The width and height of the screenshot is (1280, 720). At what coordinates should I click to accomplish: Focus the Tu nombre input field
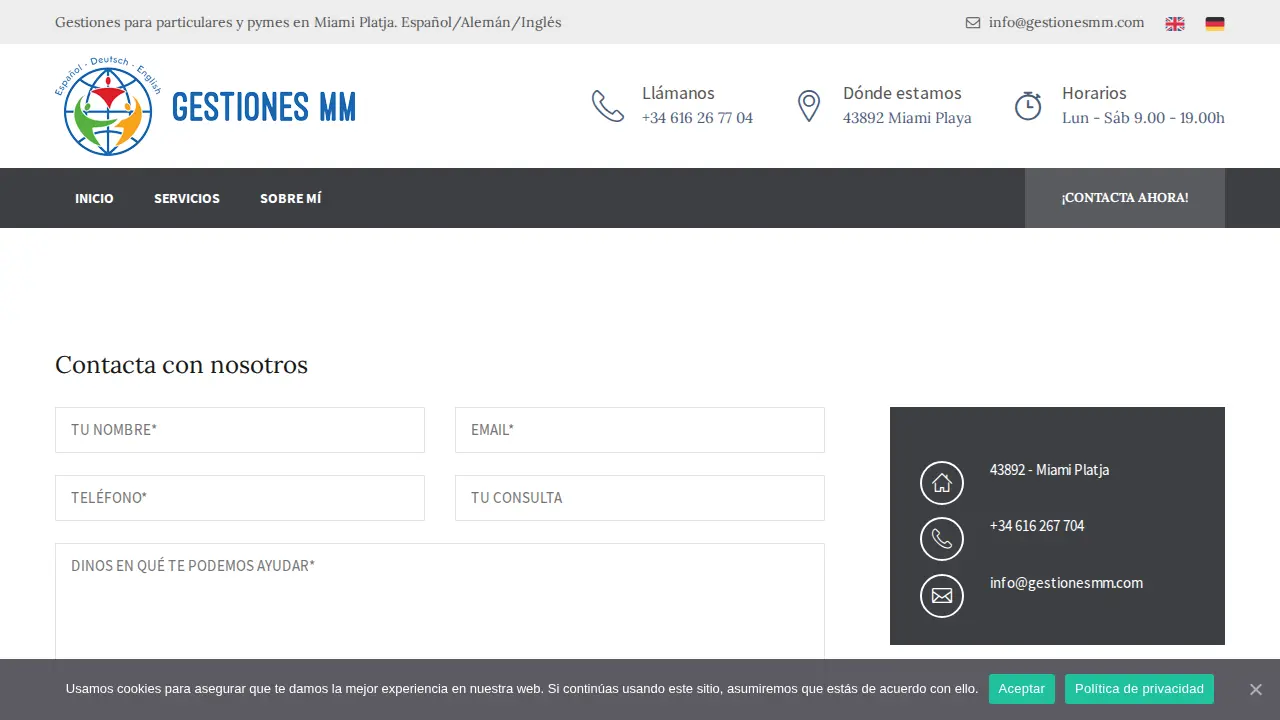click(240, 430)
